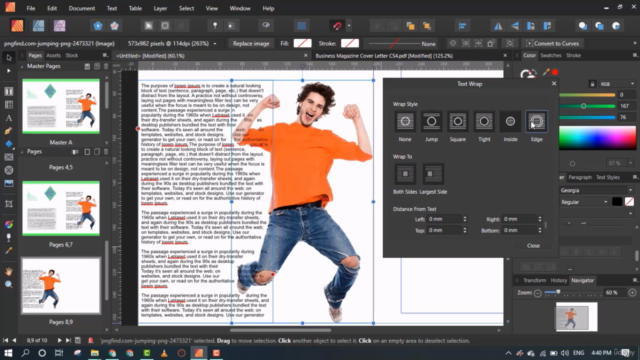Collapse the Master Pages section
The image size is (640, 360).
(22, 66)
